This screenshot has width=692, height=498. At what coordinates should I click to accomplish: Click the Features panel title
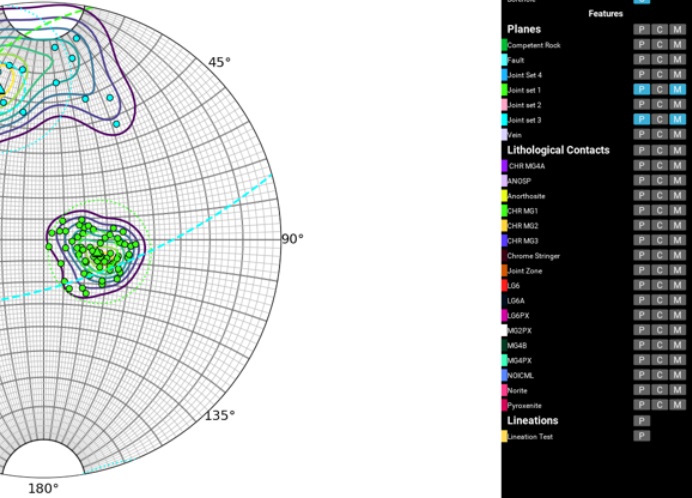click(x=606, y=14)
